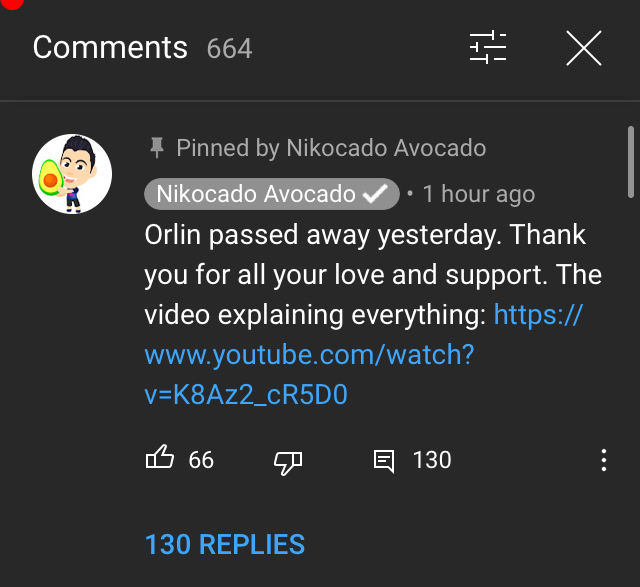Viewport: 640px width, 587px height.
Task: Open the three-dot comment options menu
Action: tap(604, 460)
